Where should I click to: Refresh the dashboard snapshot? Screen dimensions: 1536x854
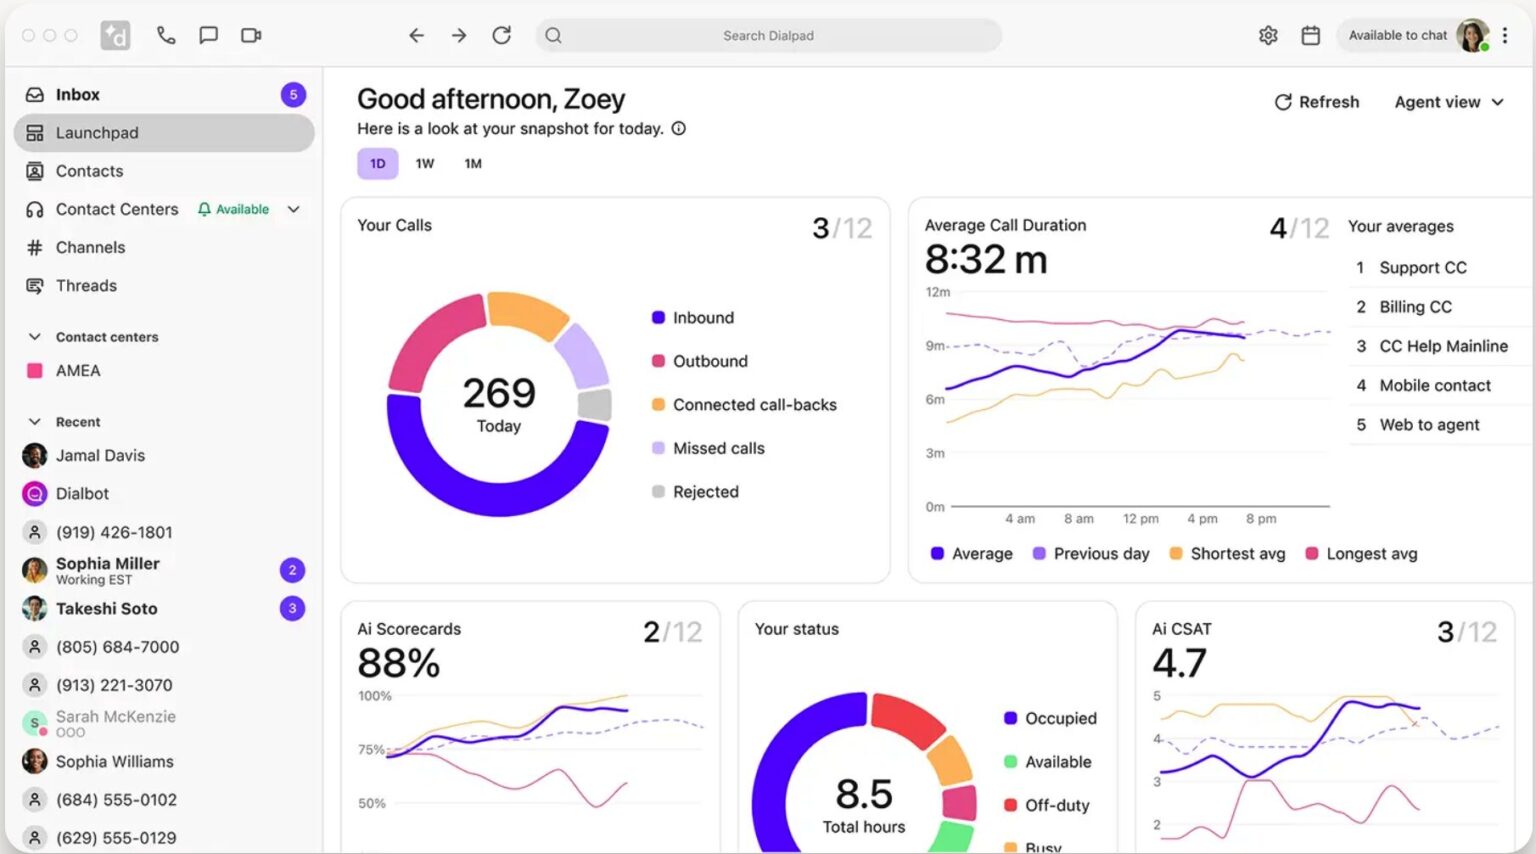coord(1316,102)
